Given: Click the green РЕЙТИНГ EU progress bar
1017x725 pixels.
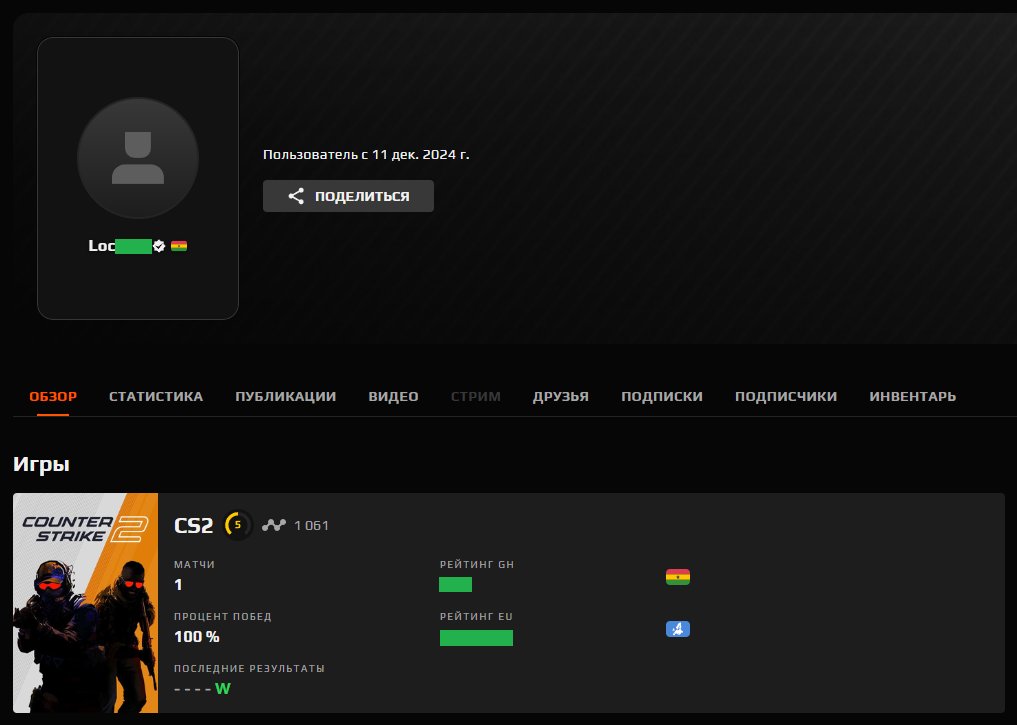Looking at the screenshot, I should click(x=476, y=637).
